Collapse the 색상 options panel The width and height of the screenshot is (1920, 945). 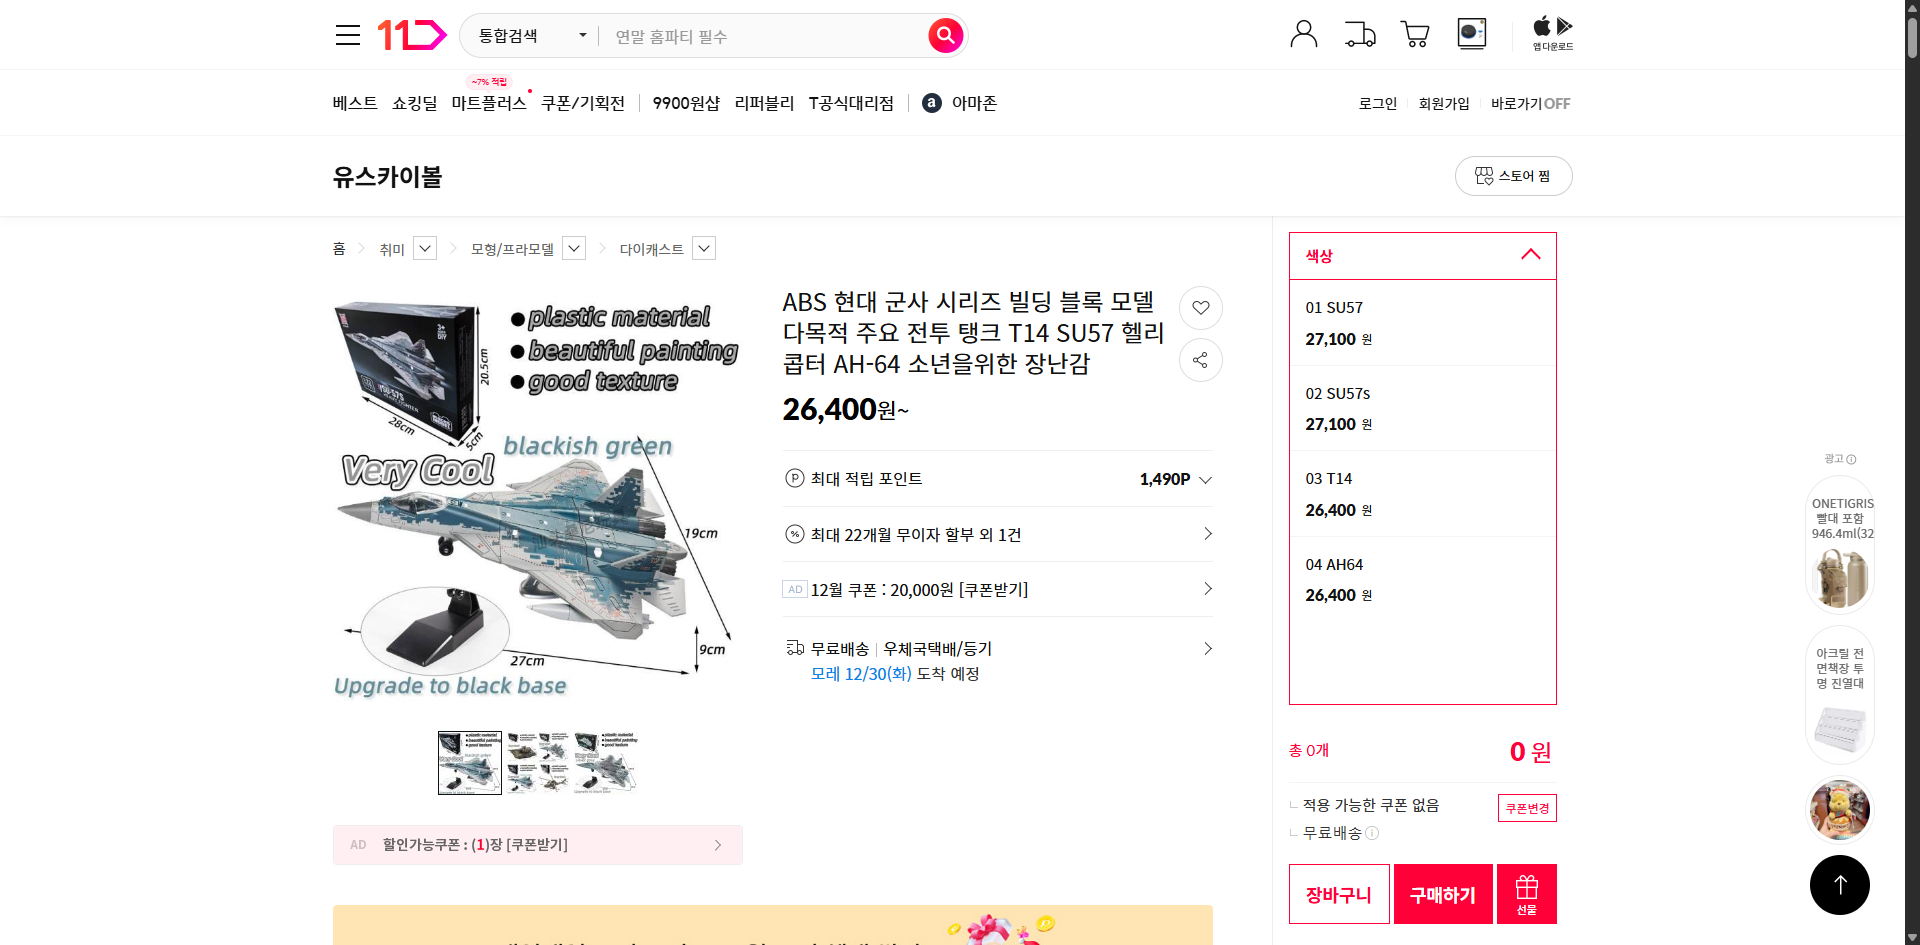(x=1529, y=254)
